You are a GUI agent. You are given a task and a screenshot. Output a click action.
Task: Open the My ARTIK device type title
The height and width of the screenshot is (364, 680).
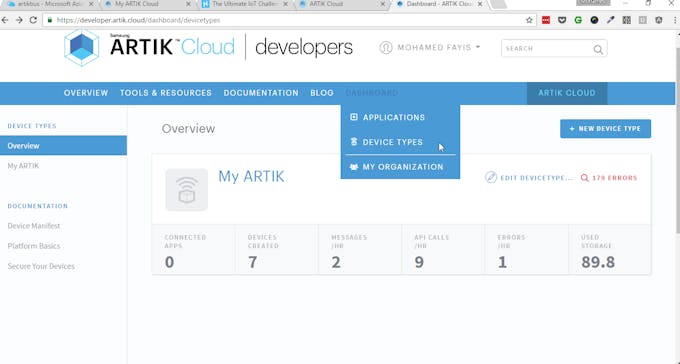(251, 177)
